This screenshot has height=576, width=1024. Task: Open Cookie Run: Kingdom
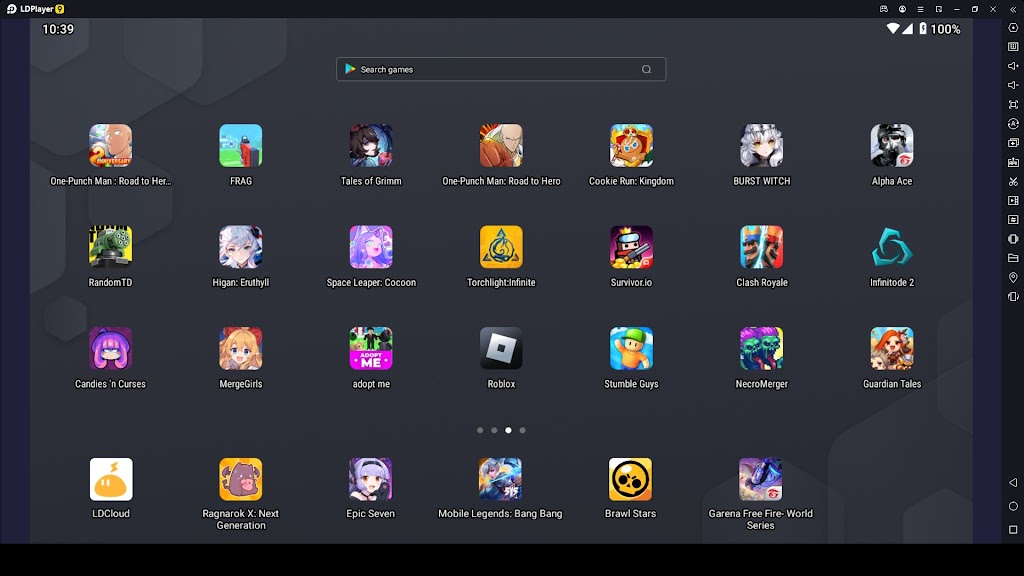tap(632, 146)
